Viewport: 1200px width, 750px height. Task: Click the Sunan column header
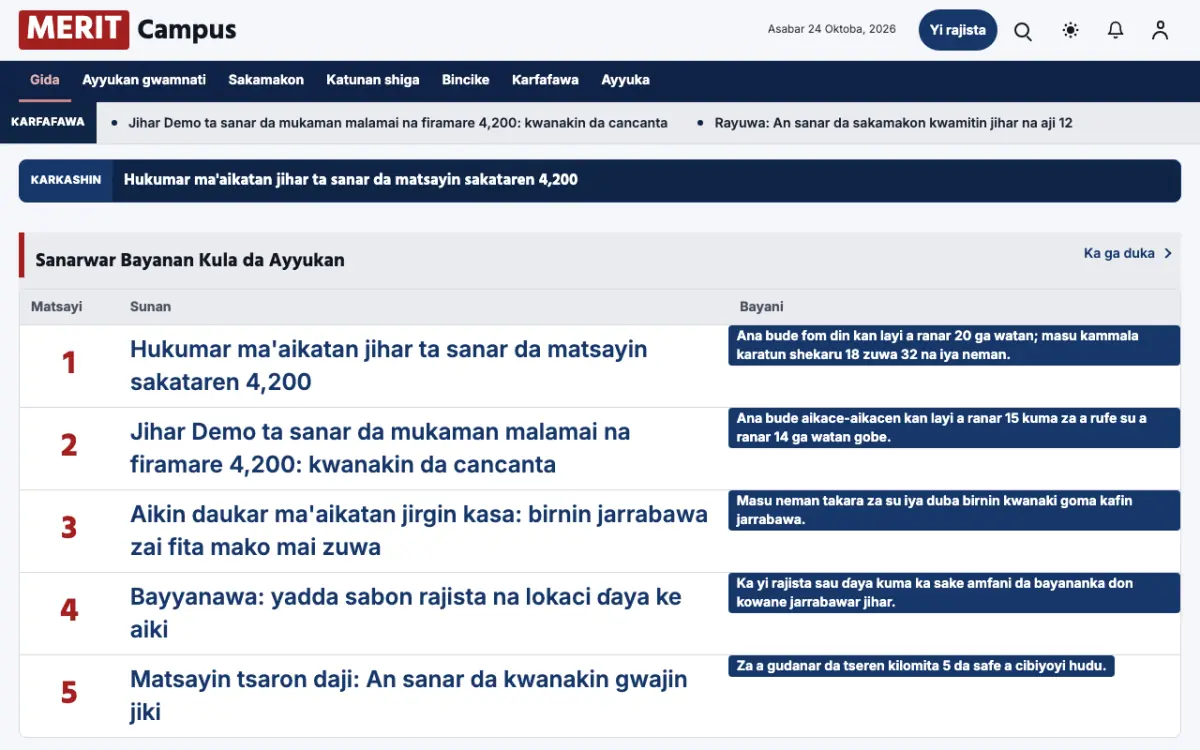pos(150,307)
